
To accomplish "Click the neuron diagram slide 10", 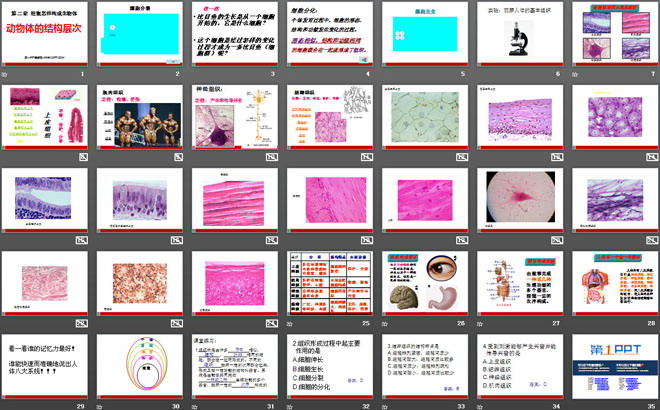I will click(x=236, y=115).
